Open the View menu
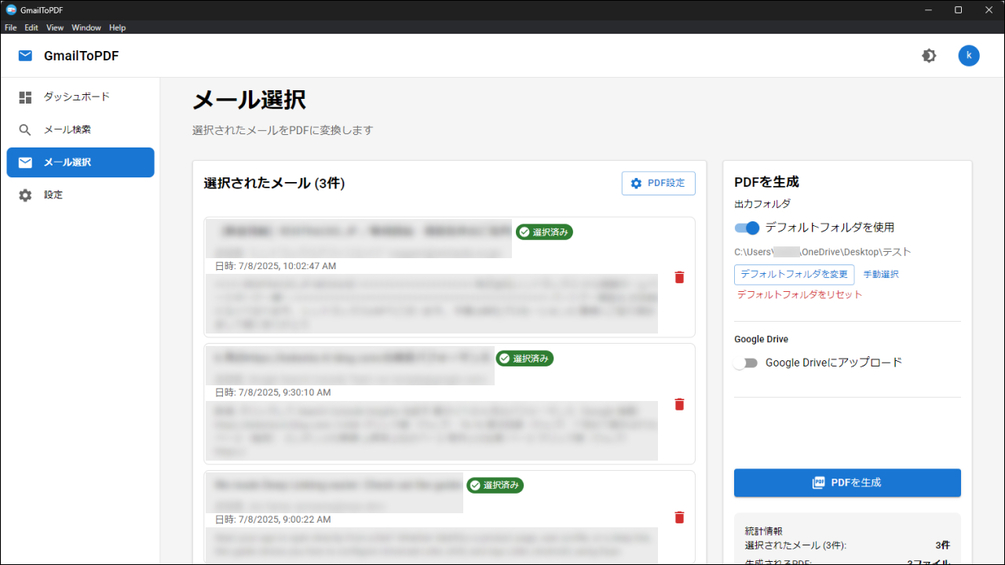Viewport: 1005px width, 565px height. (54, 28)
